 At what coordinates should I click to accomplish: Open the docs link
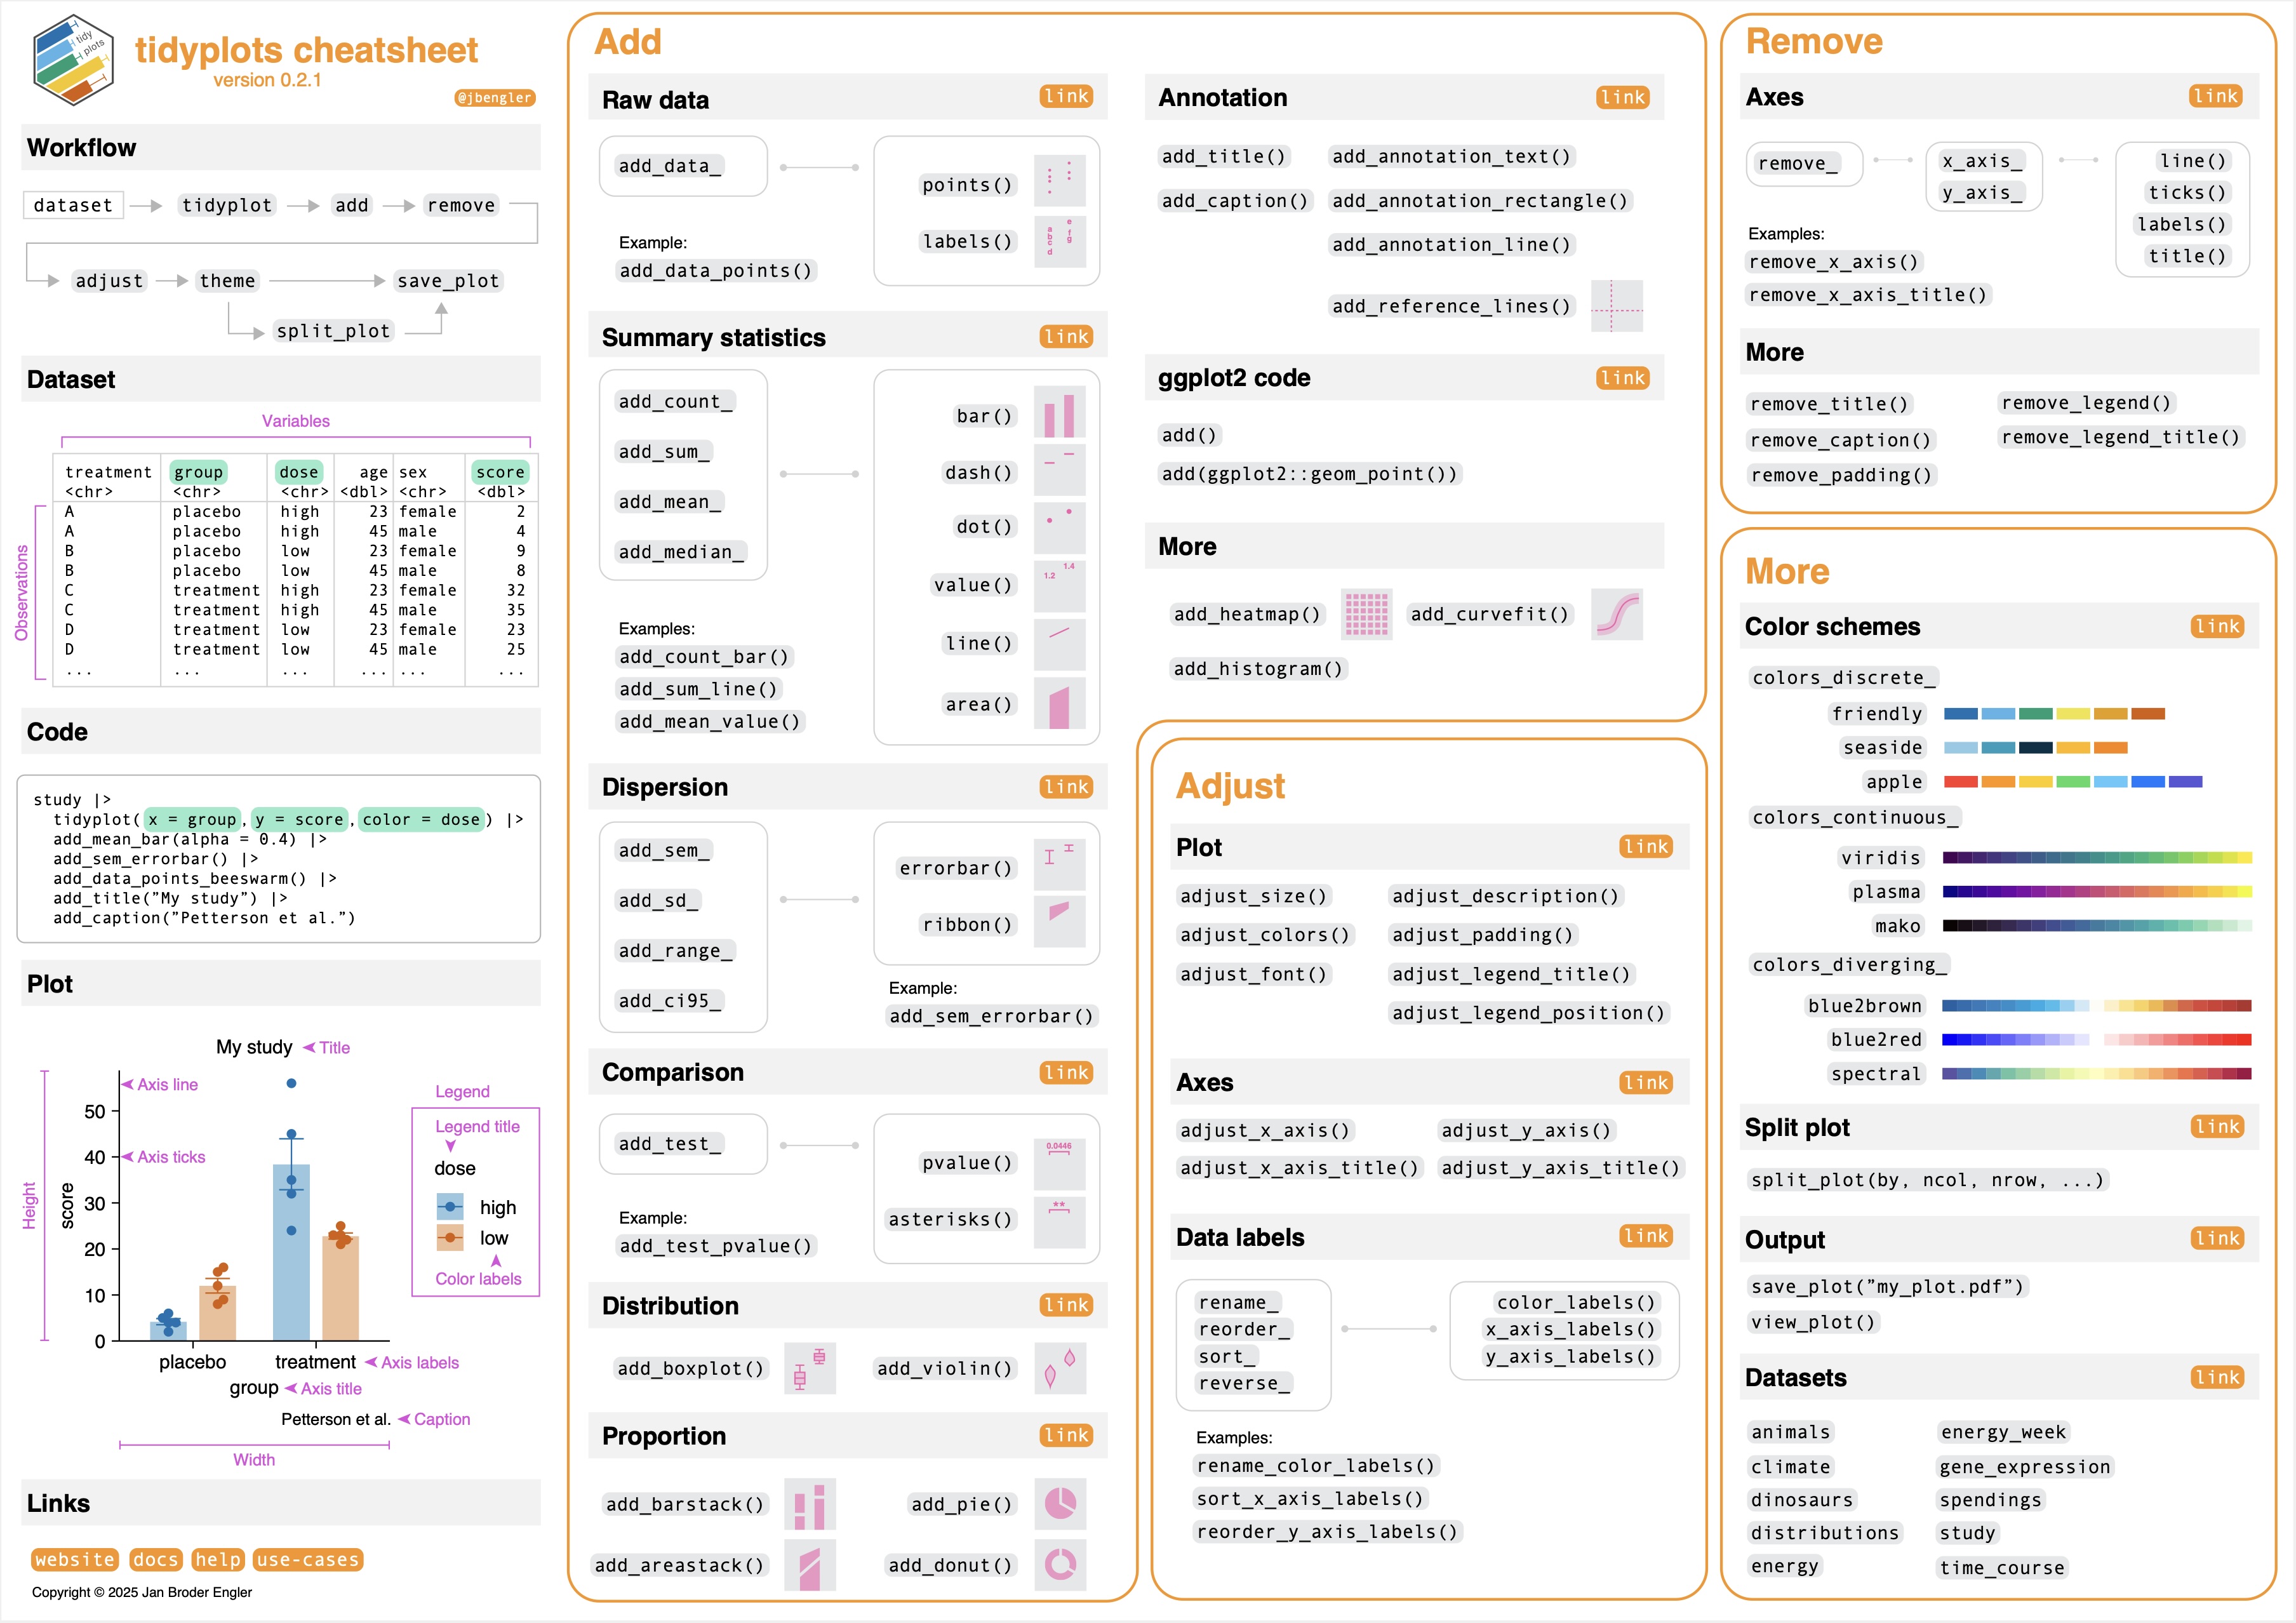pos(155,1559)
